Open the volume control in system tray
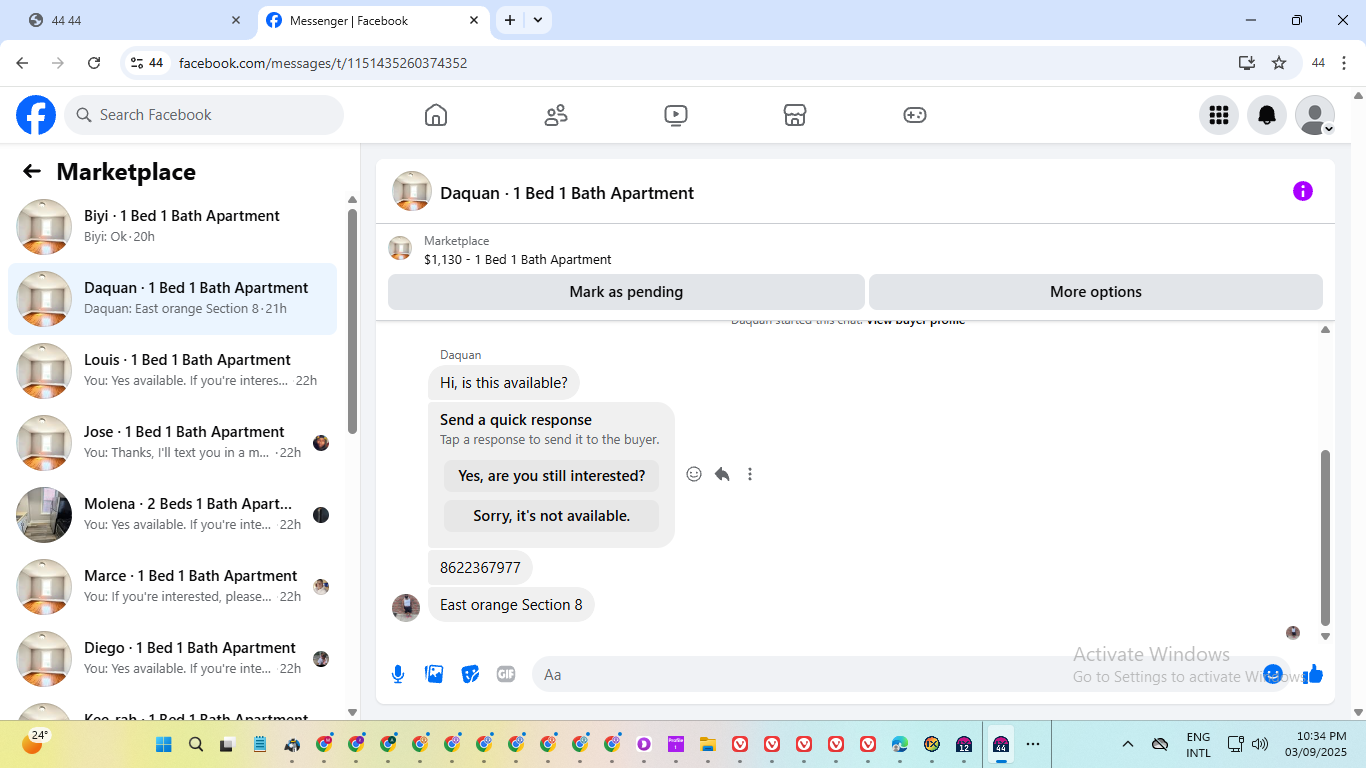Image resolution: width=1366 pixels, height=768 pixels. (1260, 744)
